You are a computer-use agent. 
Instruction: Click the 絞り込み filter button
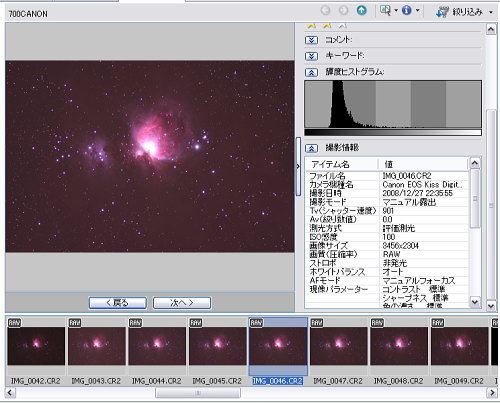(459, 12)
